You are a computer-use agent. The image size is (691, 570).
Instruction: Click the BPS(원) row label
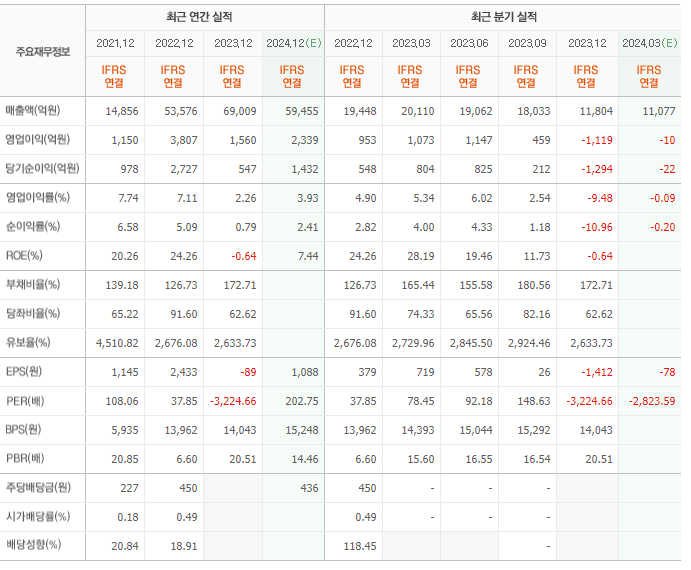23,430
